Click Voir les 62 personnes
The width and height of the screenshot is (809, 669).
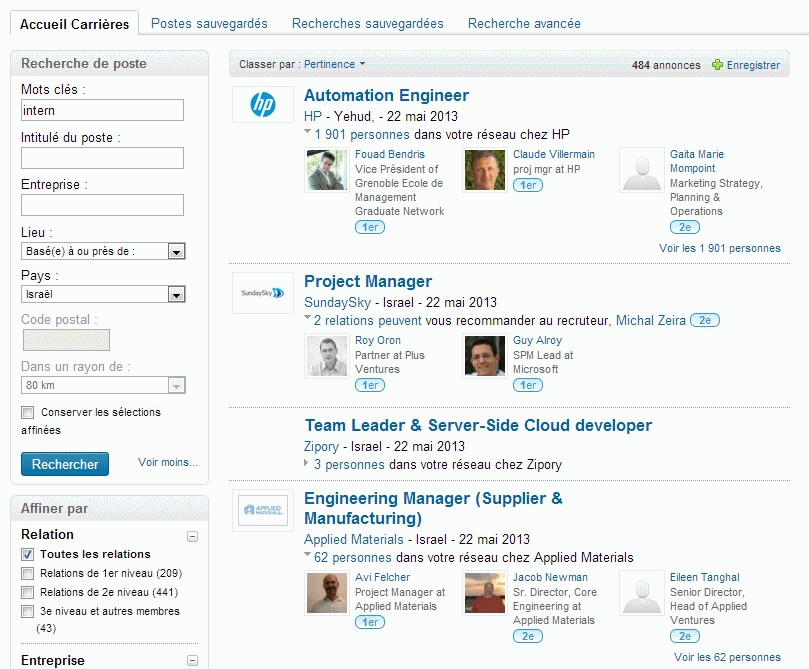pyautogui.click(x=727, y=657)
